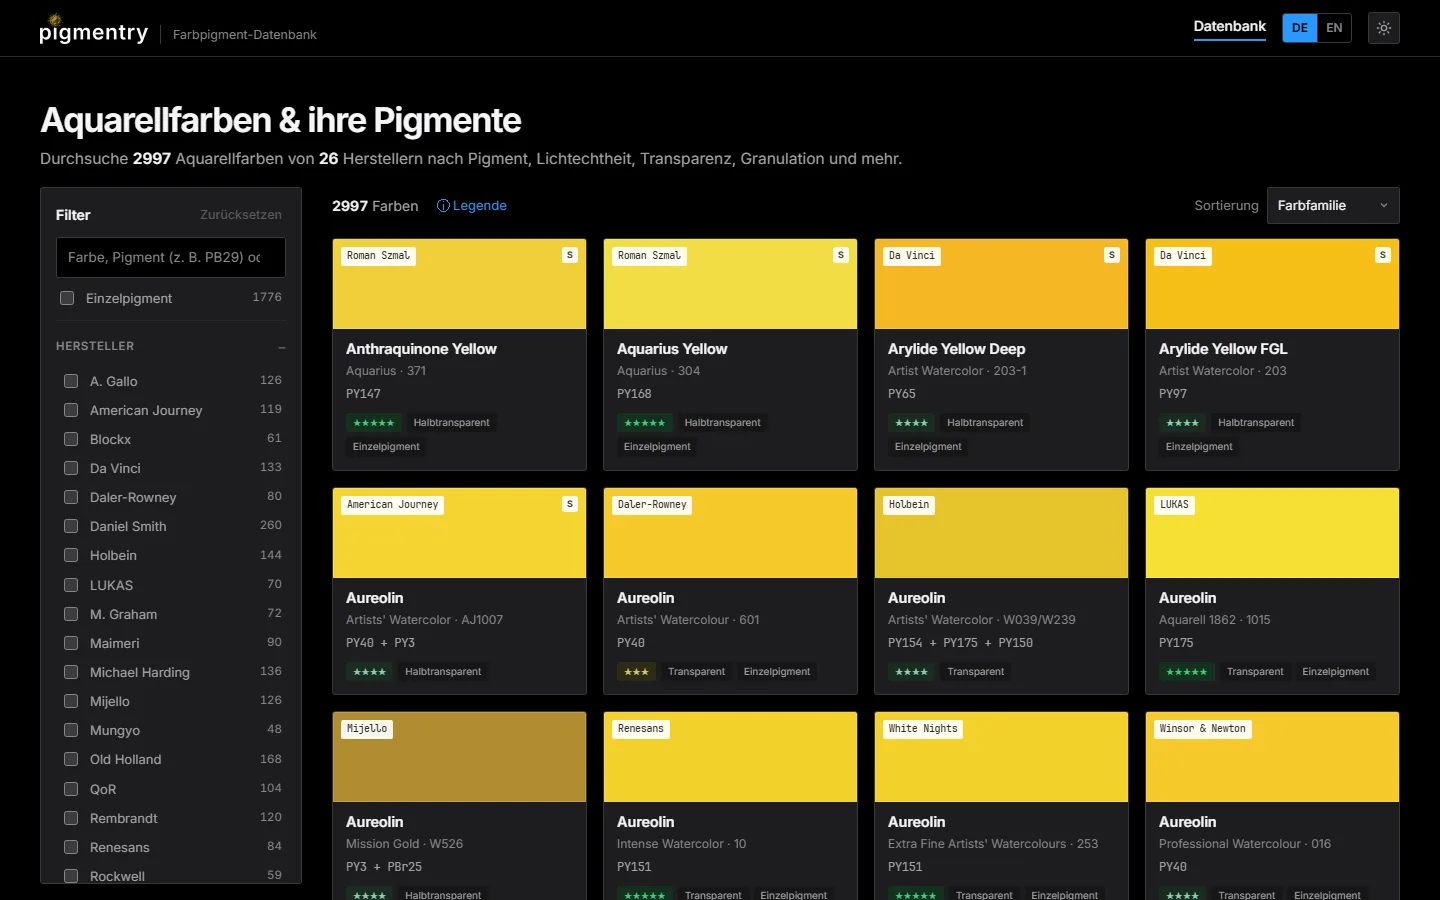Click the five-star rating on Anthraquinone Yellow
Screen dimensions: 1440x900
pos(374,423)
